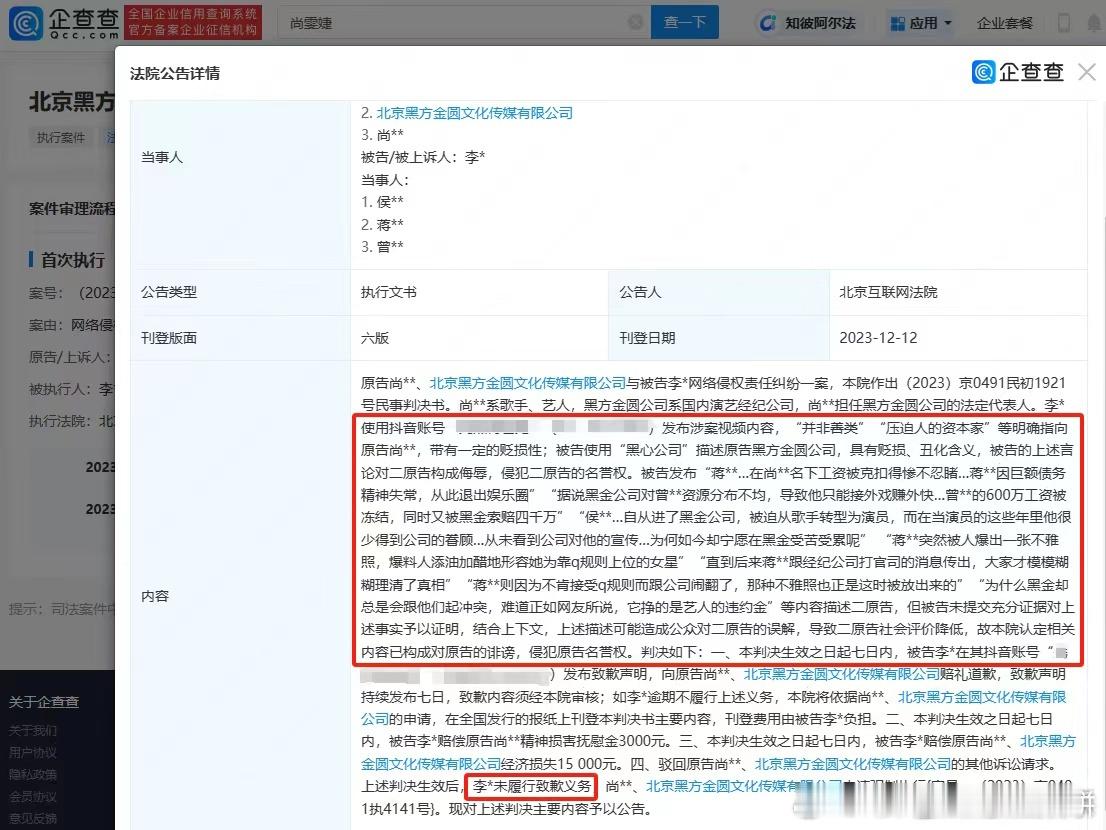Click the 关于企查查 footer heading
This screenshot has width=1106, height=830.
click(44, 702)
